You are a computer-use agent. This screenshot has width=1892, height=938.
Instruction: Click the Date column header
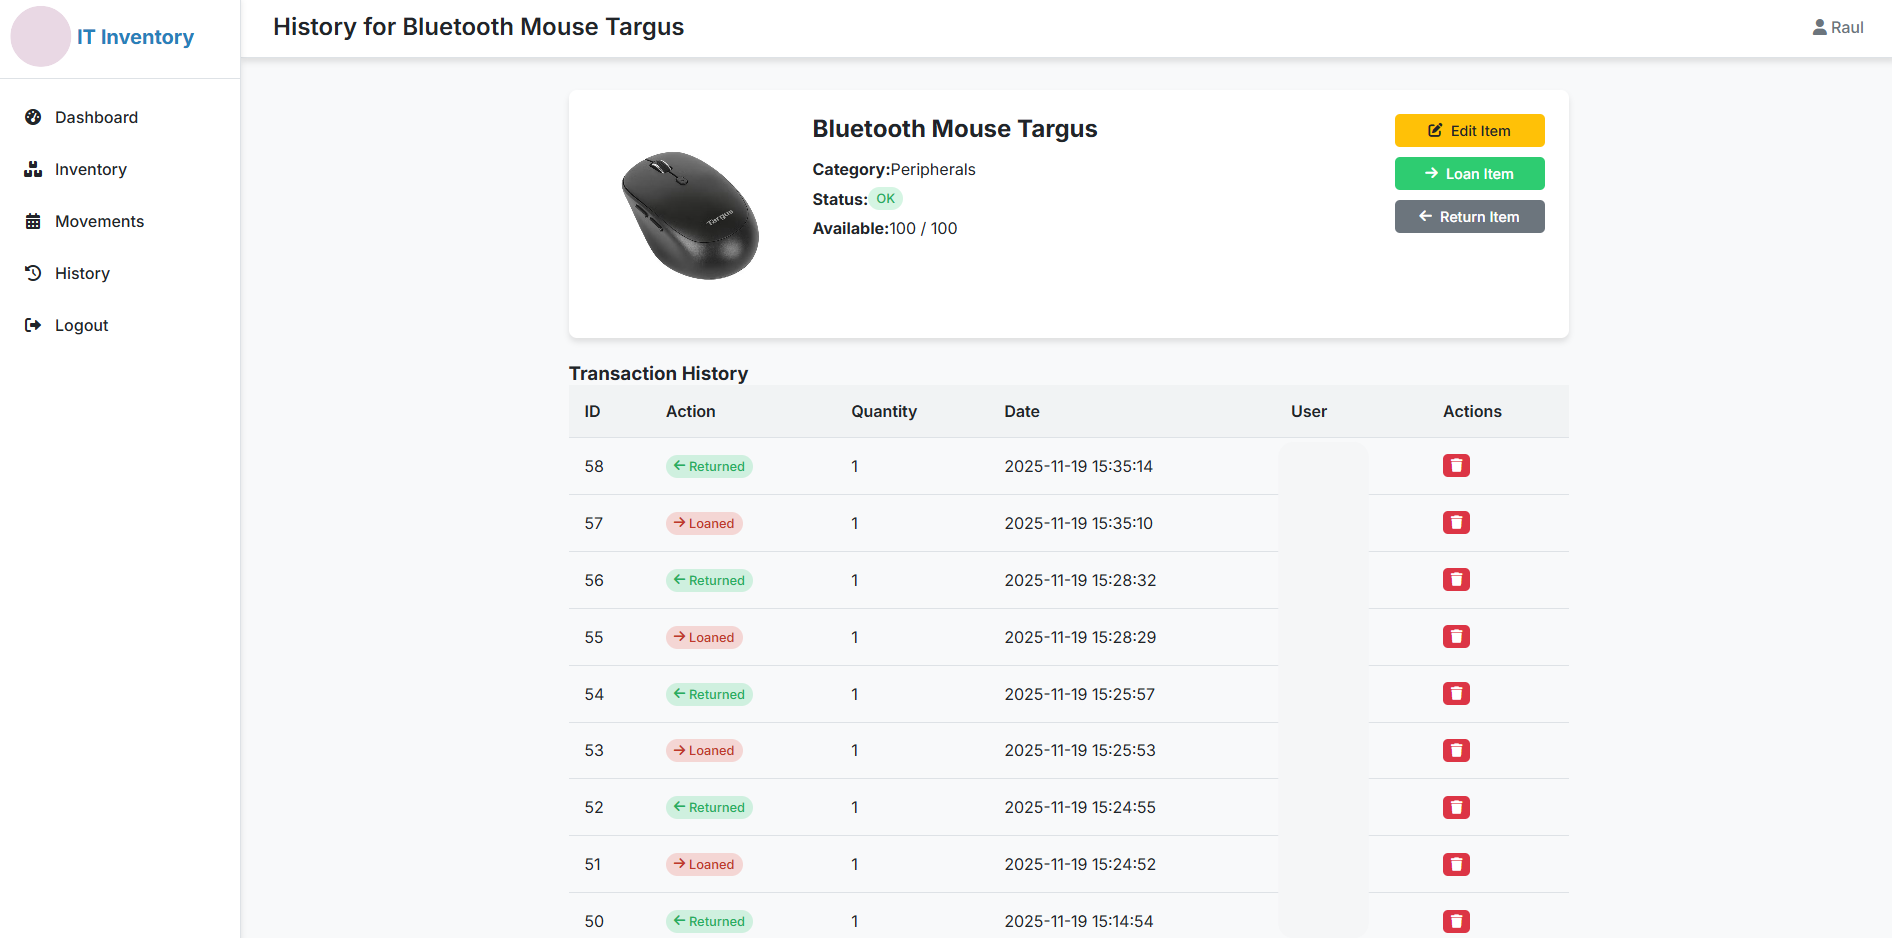1022,411
